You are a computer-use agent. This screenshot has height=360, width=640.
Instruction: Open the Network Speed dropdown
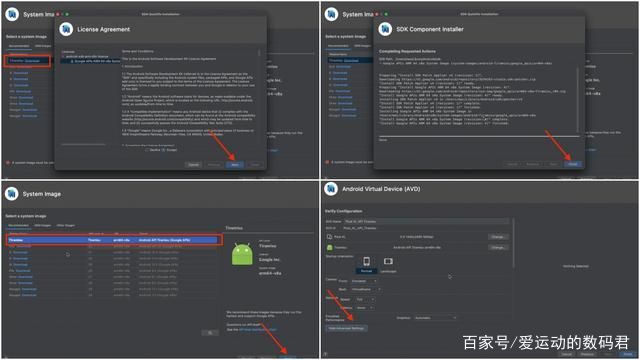pos(365,299)
